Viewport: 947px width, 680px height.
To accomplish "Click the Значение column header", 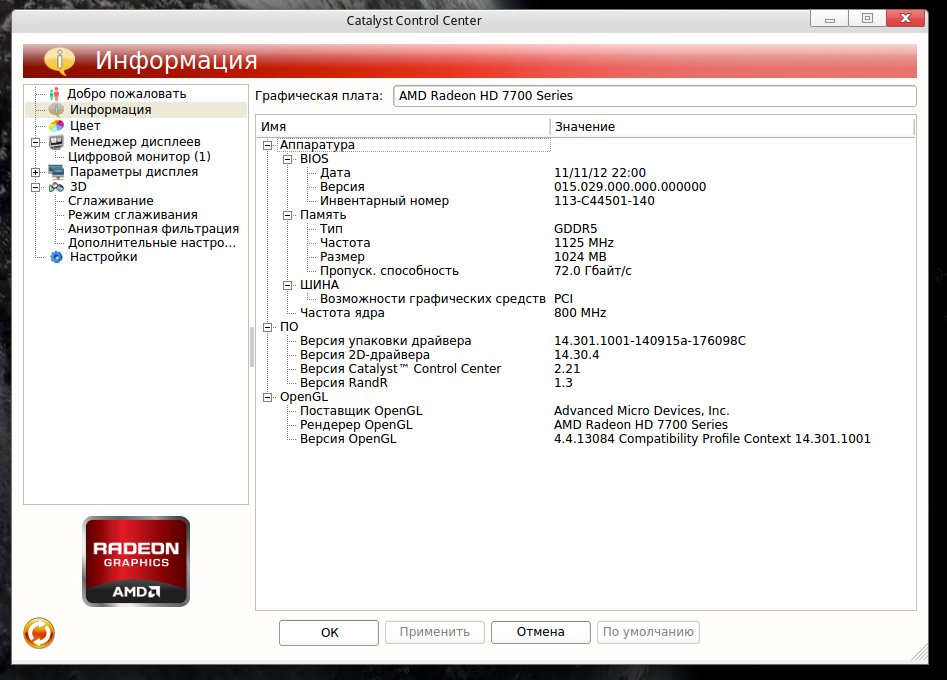I will click(732, 127).
